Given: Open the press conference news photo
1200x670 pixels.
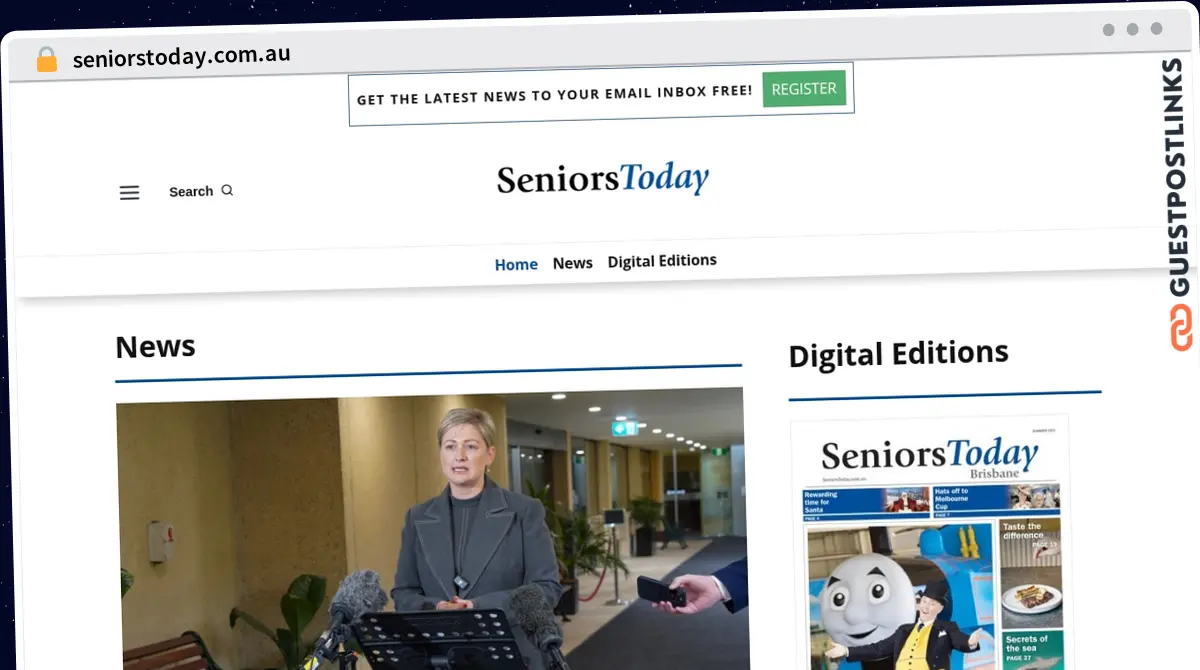Looking at the screenshot, I should [431, 528].
